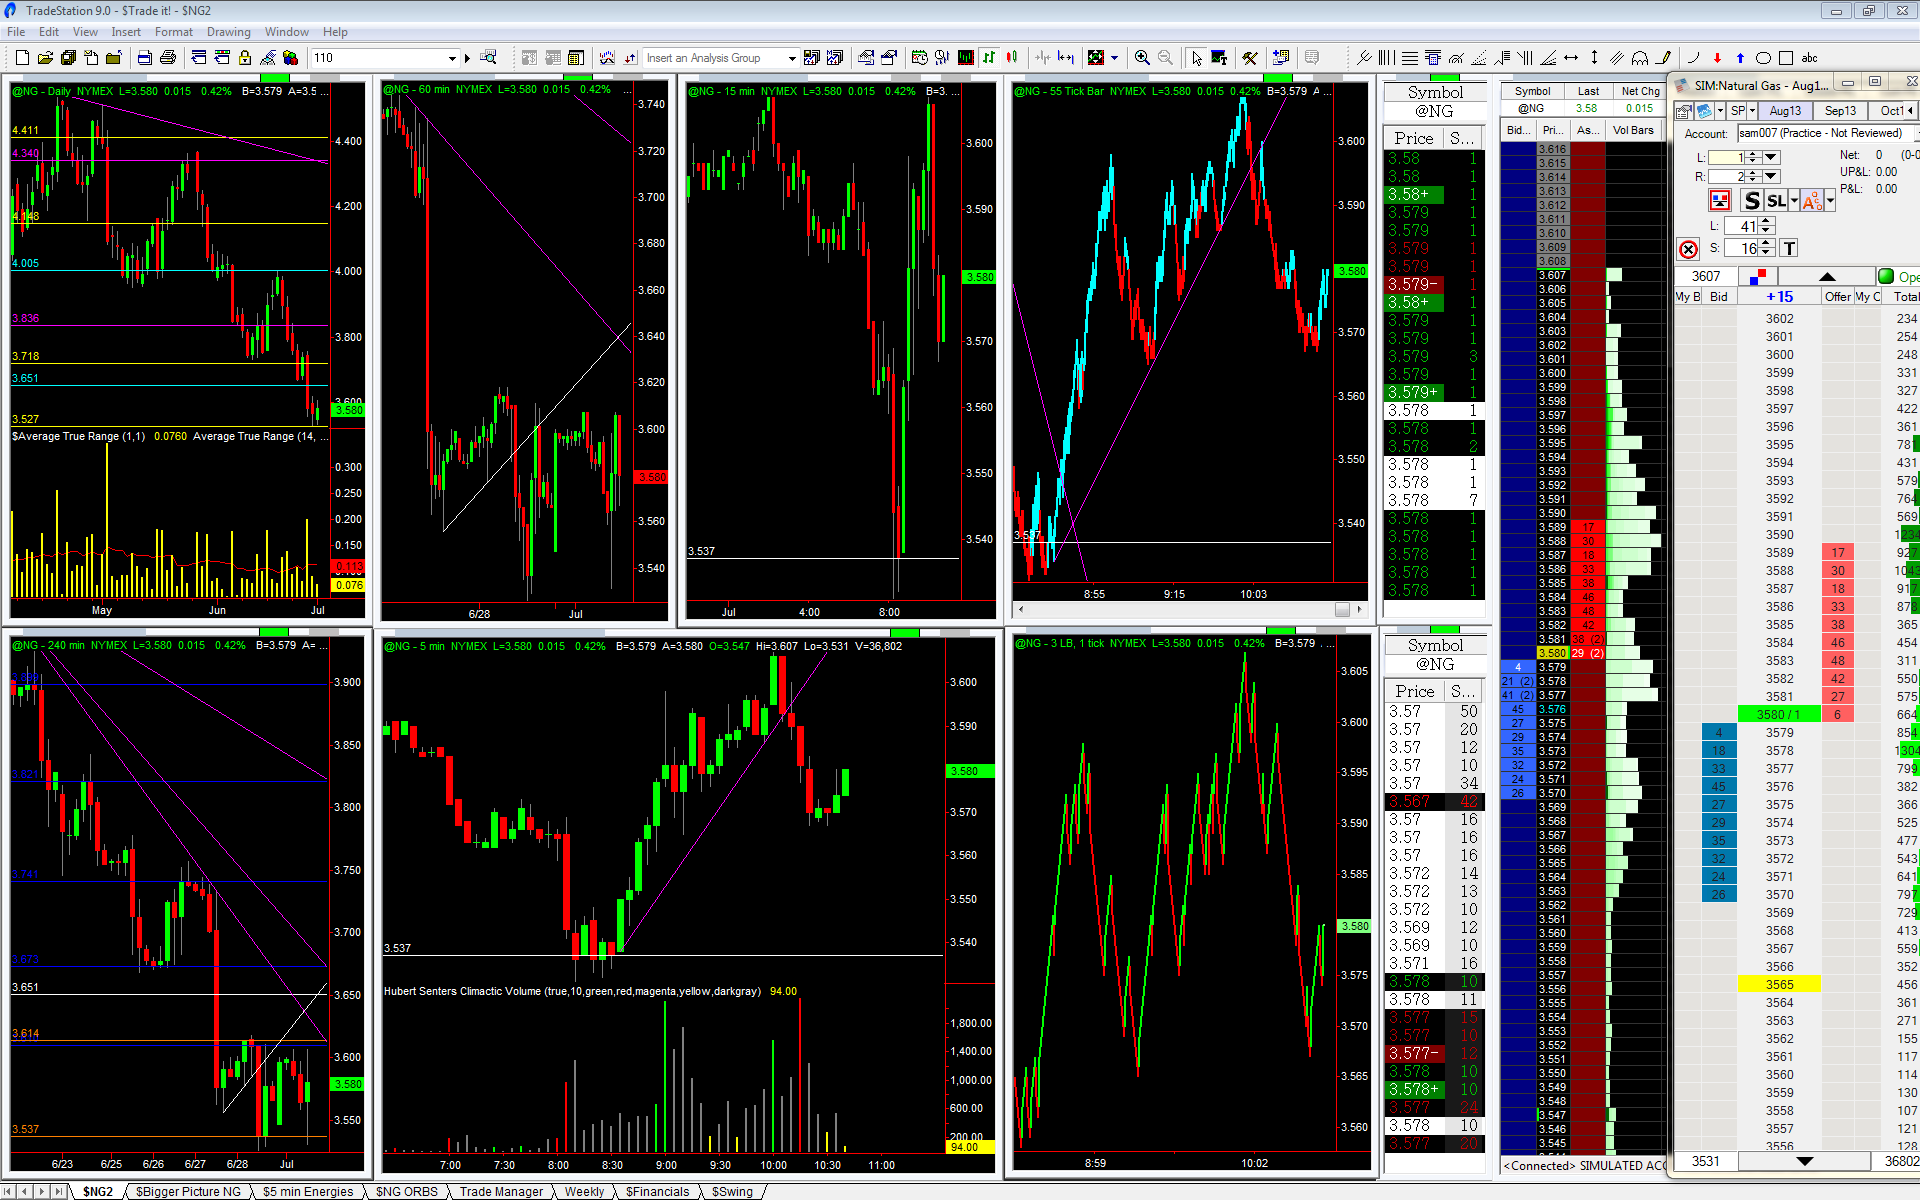Select the horizontal double-arrow drawing tool
Viewport: 1920px width, 1200px height.
click(x=1571, y=58)
